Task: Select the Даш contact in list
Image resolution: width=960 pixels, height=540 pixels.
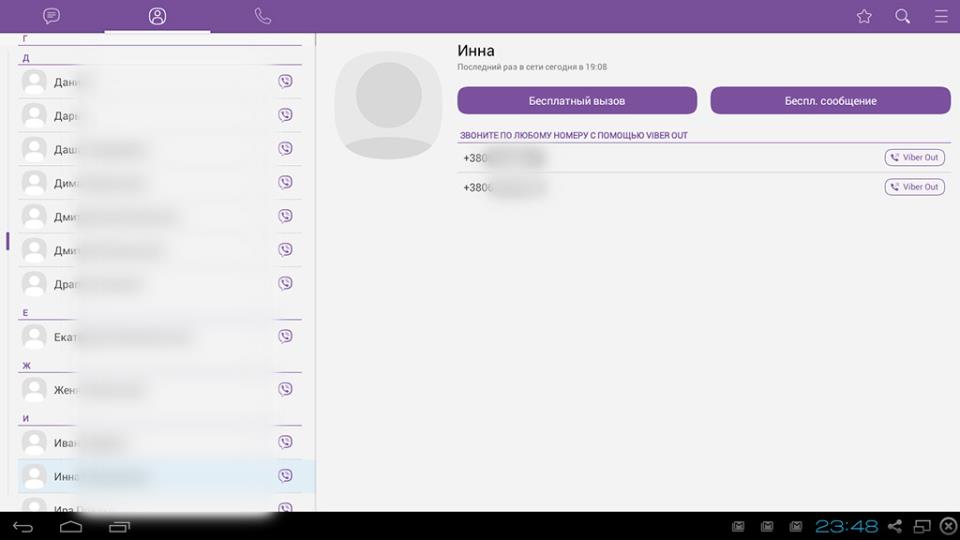Action: click(150, 149)
